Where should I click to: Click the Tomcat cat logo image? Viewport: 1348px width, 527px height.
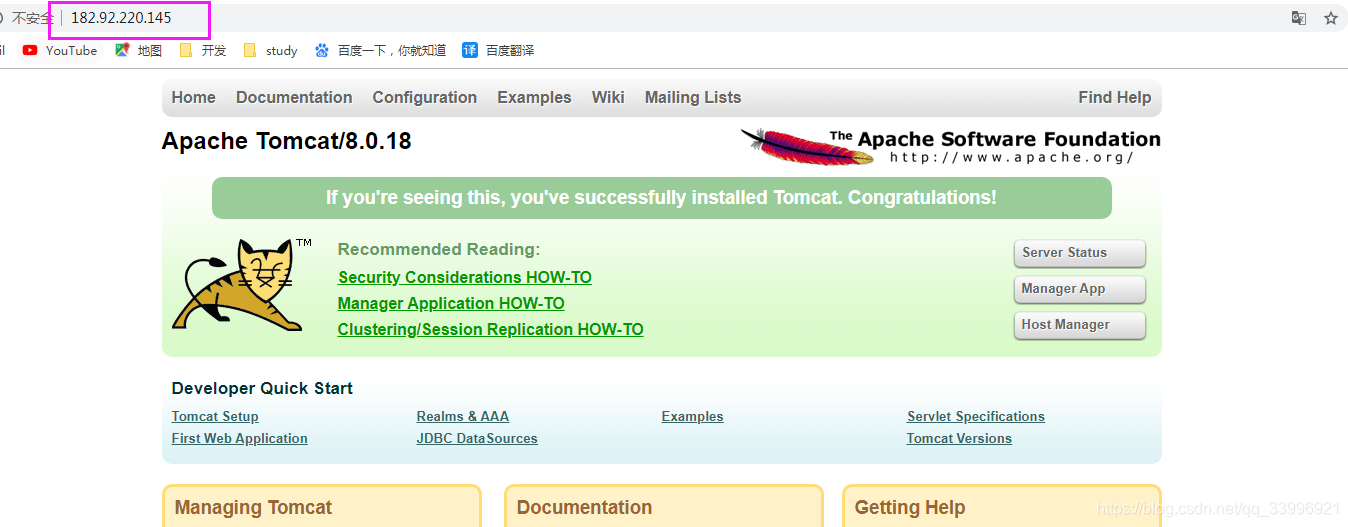[243, 284]
